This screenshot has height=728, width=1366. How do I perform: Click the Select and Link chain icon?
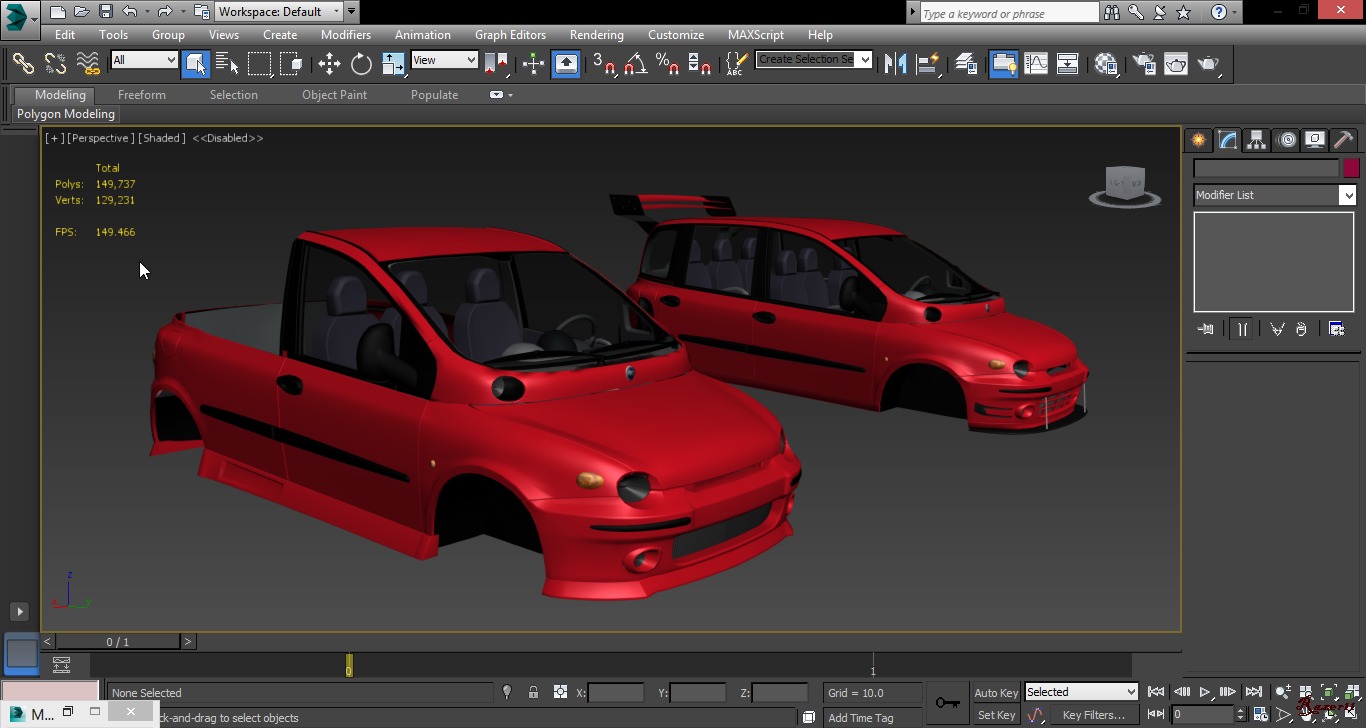(x=23, y=64)
